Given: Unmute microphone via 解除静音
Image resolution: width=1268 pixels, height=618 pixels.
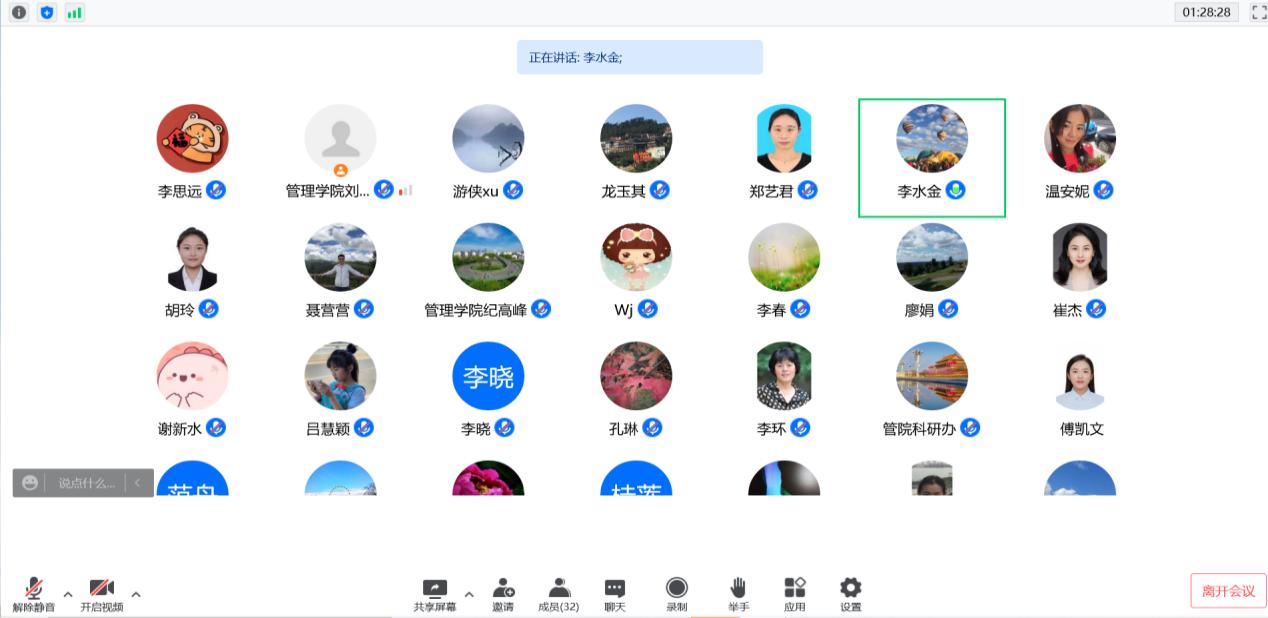Looking at the screenshot, I should [x=34, y=588].
